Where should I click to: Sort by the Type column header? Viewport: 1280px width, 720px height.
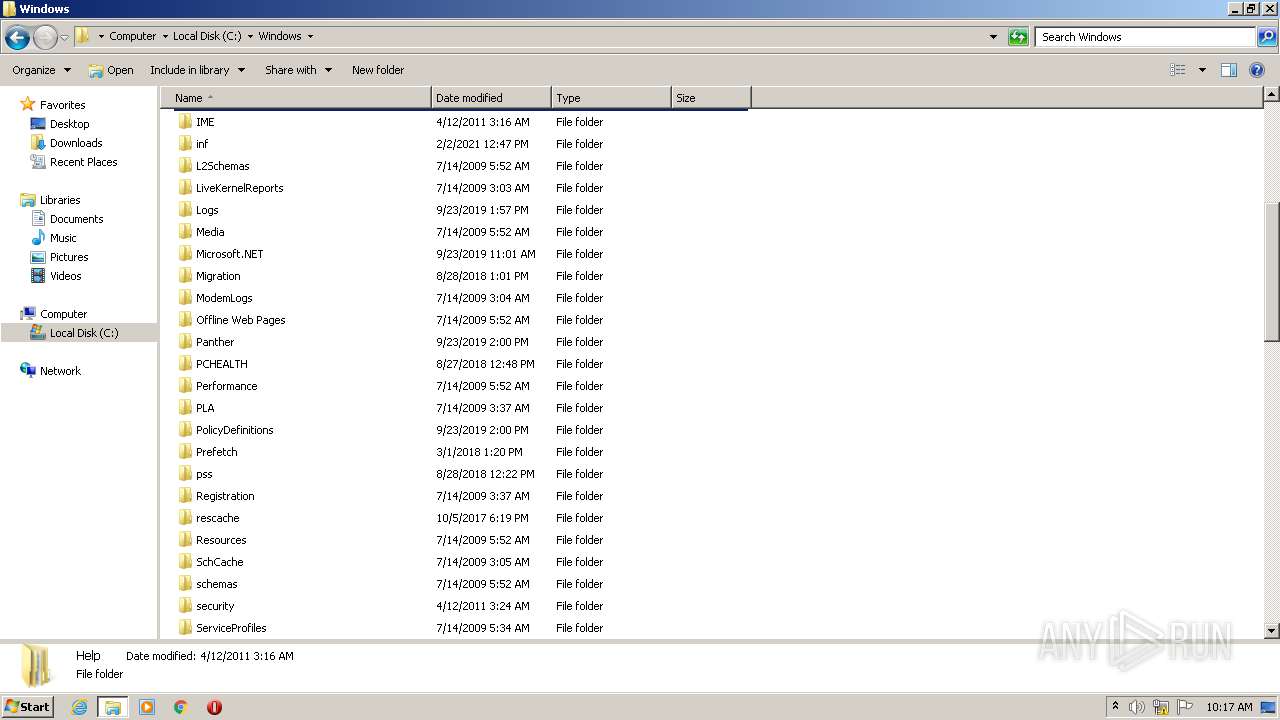pos(611,98)
